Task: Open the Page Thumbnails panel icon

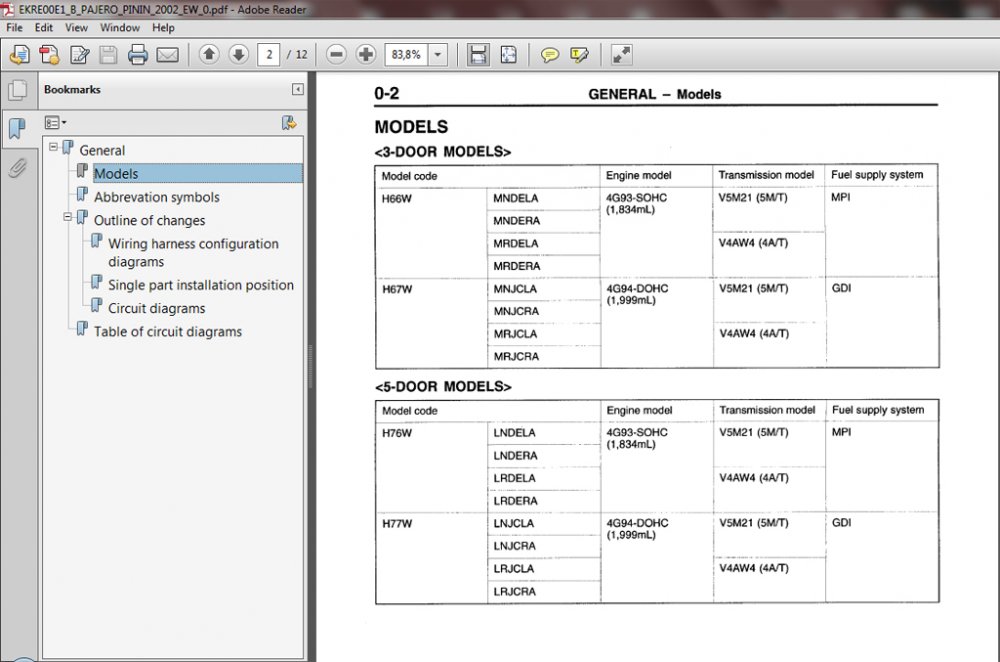Action: pyautogui.click(x=18, y=90)
